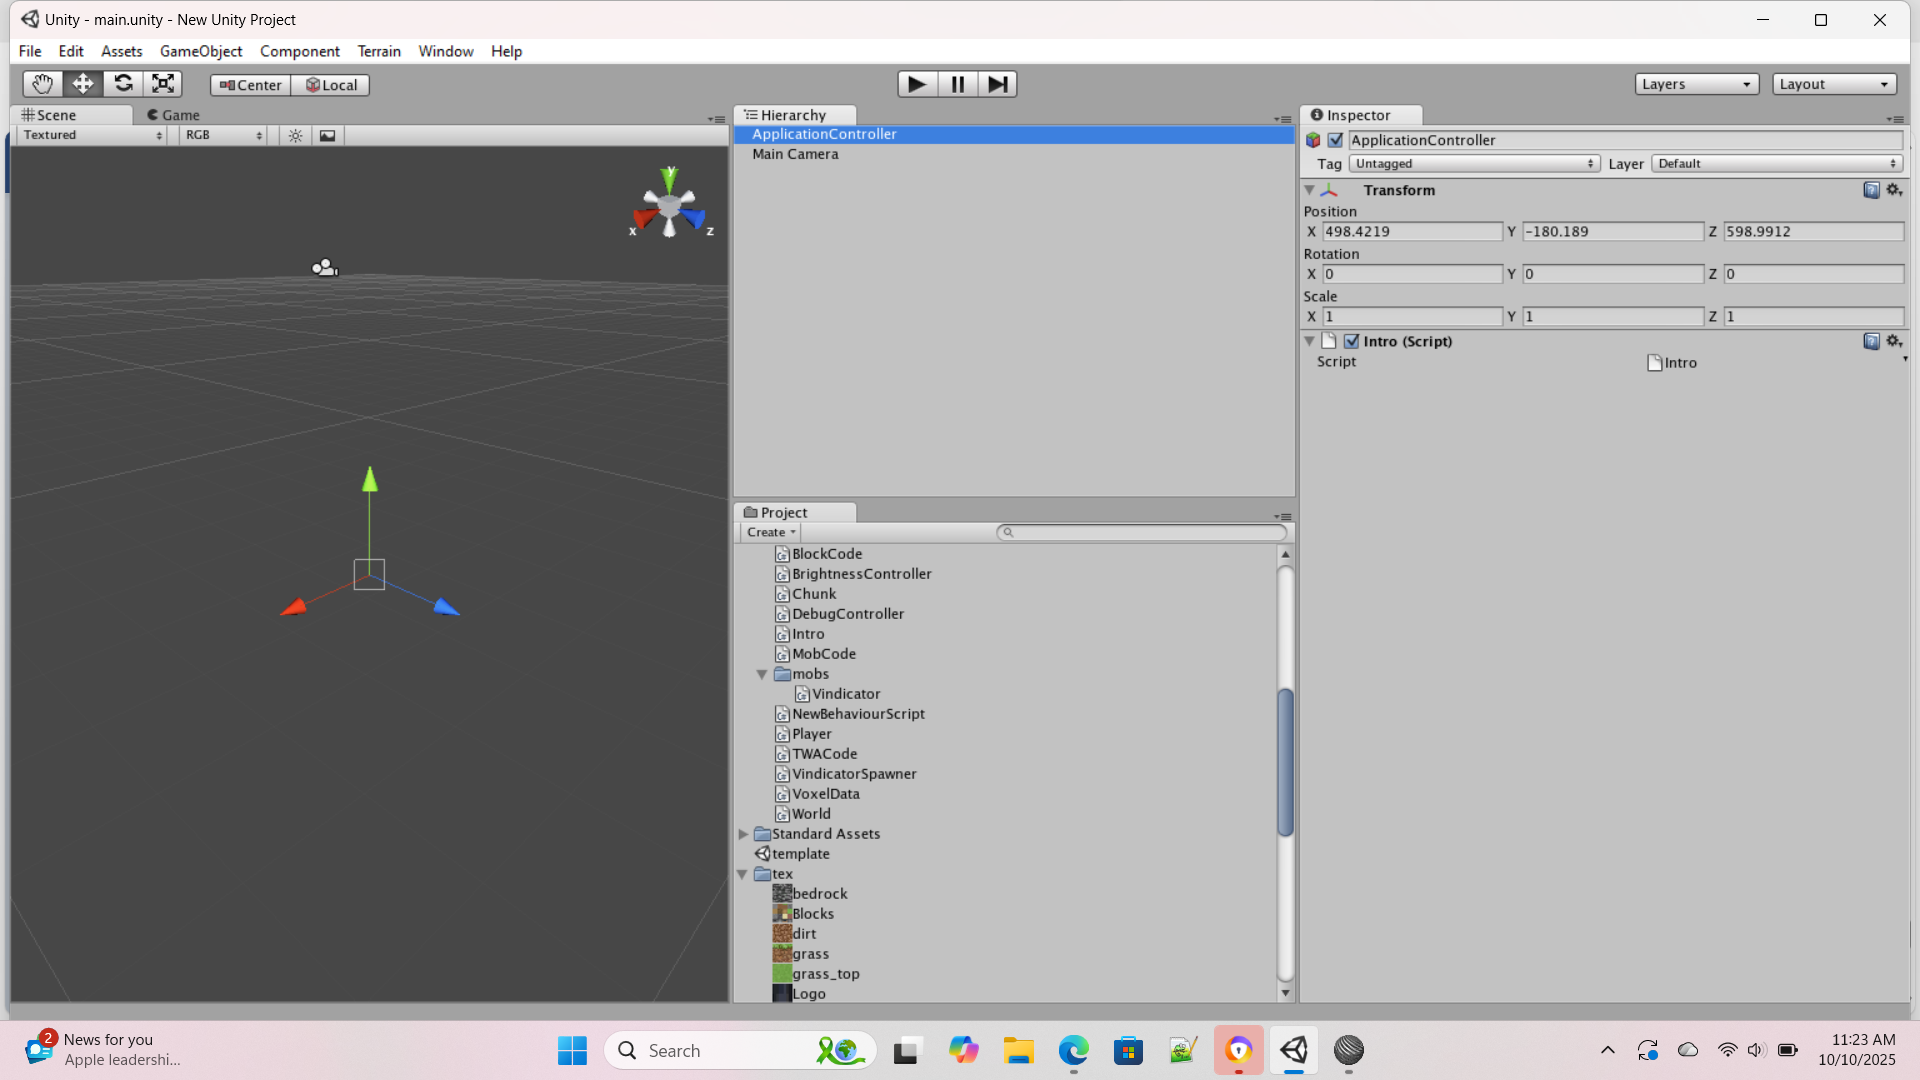Screen dimensions: 1920x1080
Task: Open Microsoft Edge from taskbar
Action: pyautogui.click(x=1073, y=1050)
